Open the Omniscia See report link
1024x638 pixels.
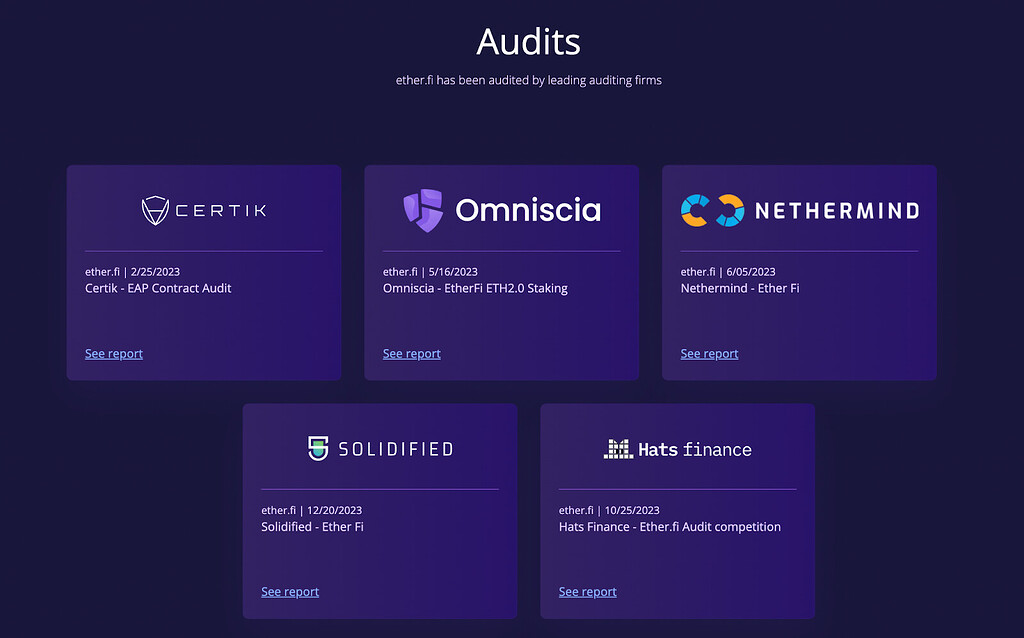tap(411, 353)
